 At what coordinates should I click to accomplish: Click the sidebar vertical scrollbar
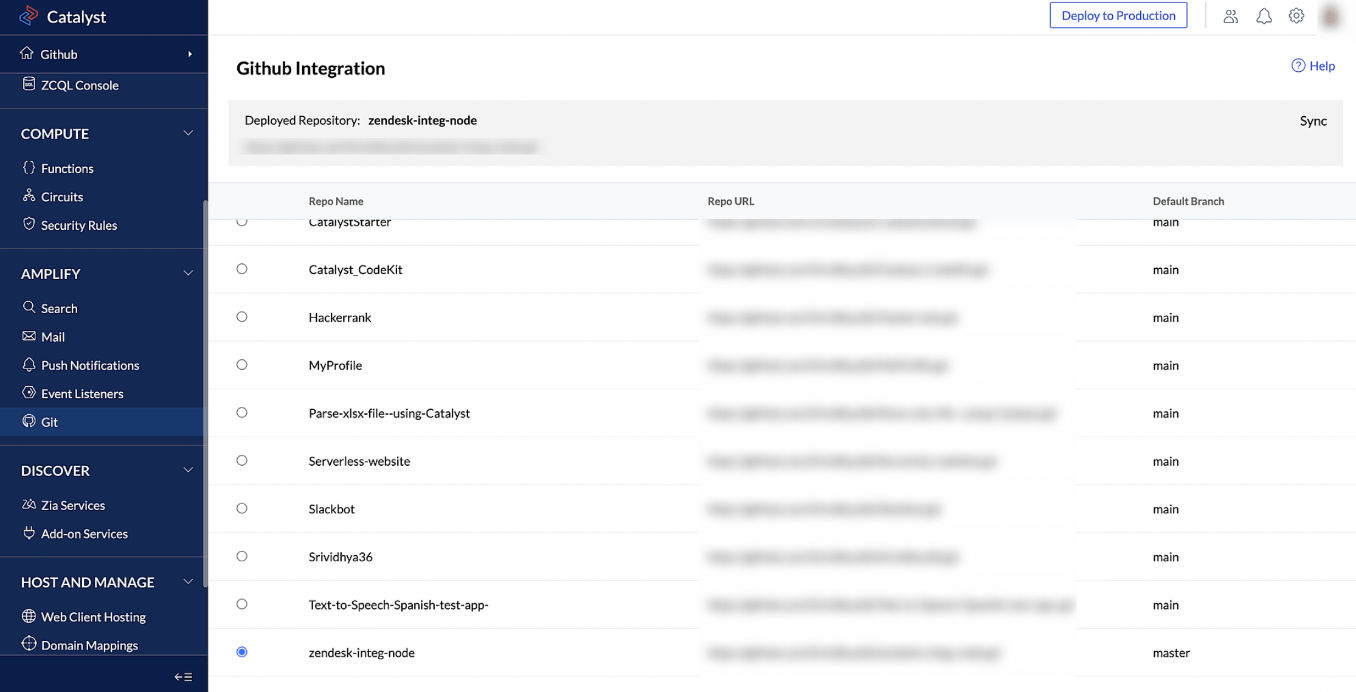(205, 390)
